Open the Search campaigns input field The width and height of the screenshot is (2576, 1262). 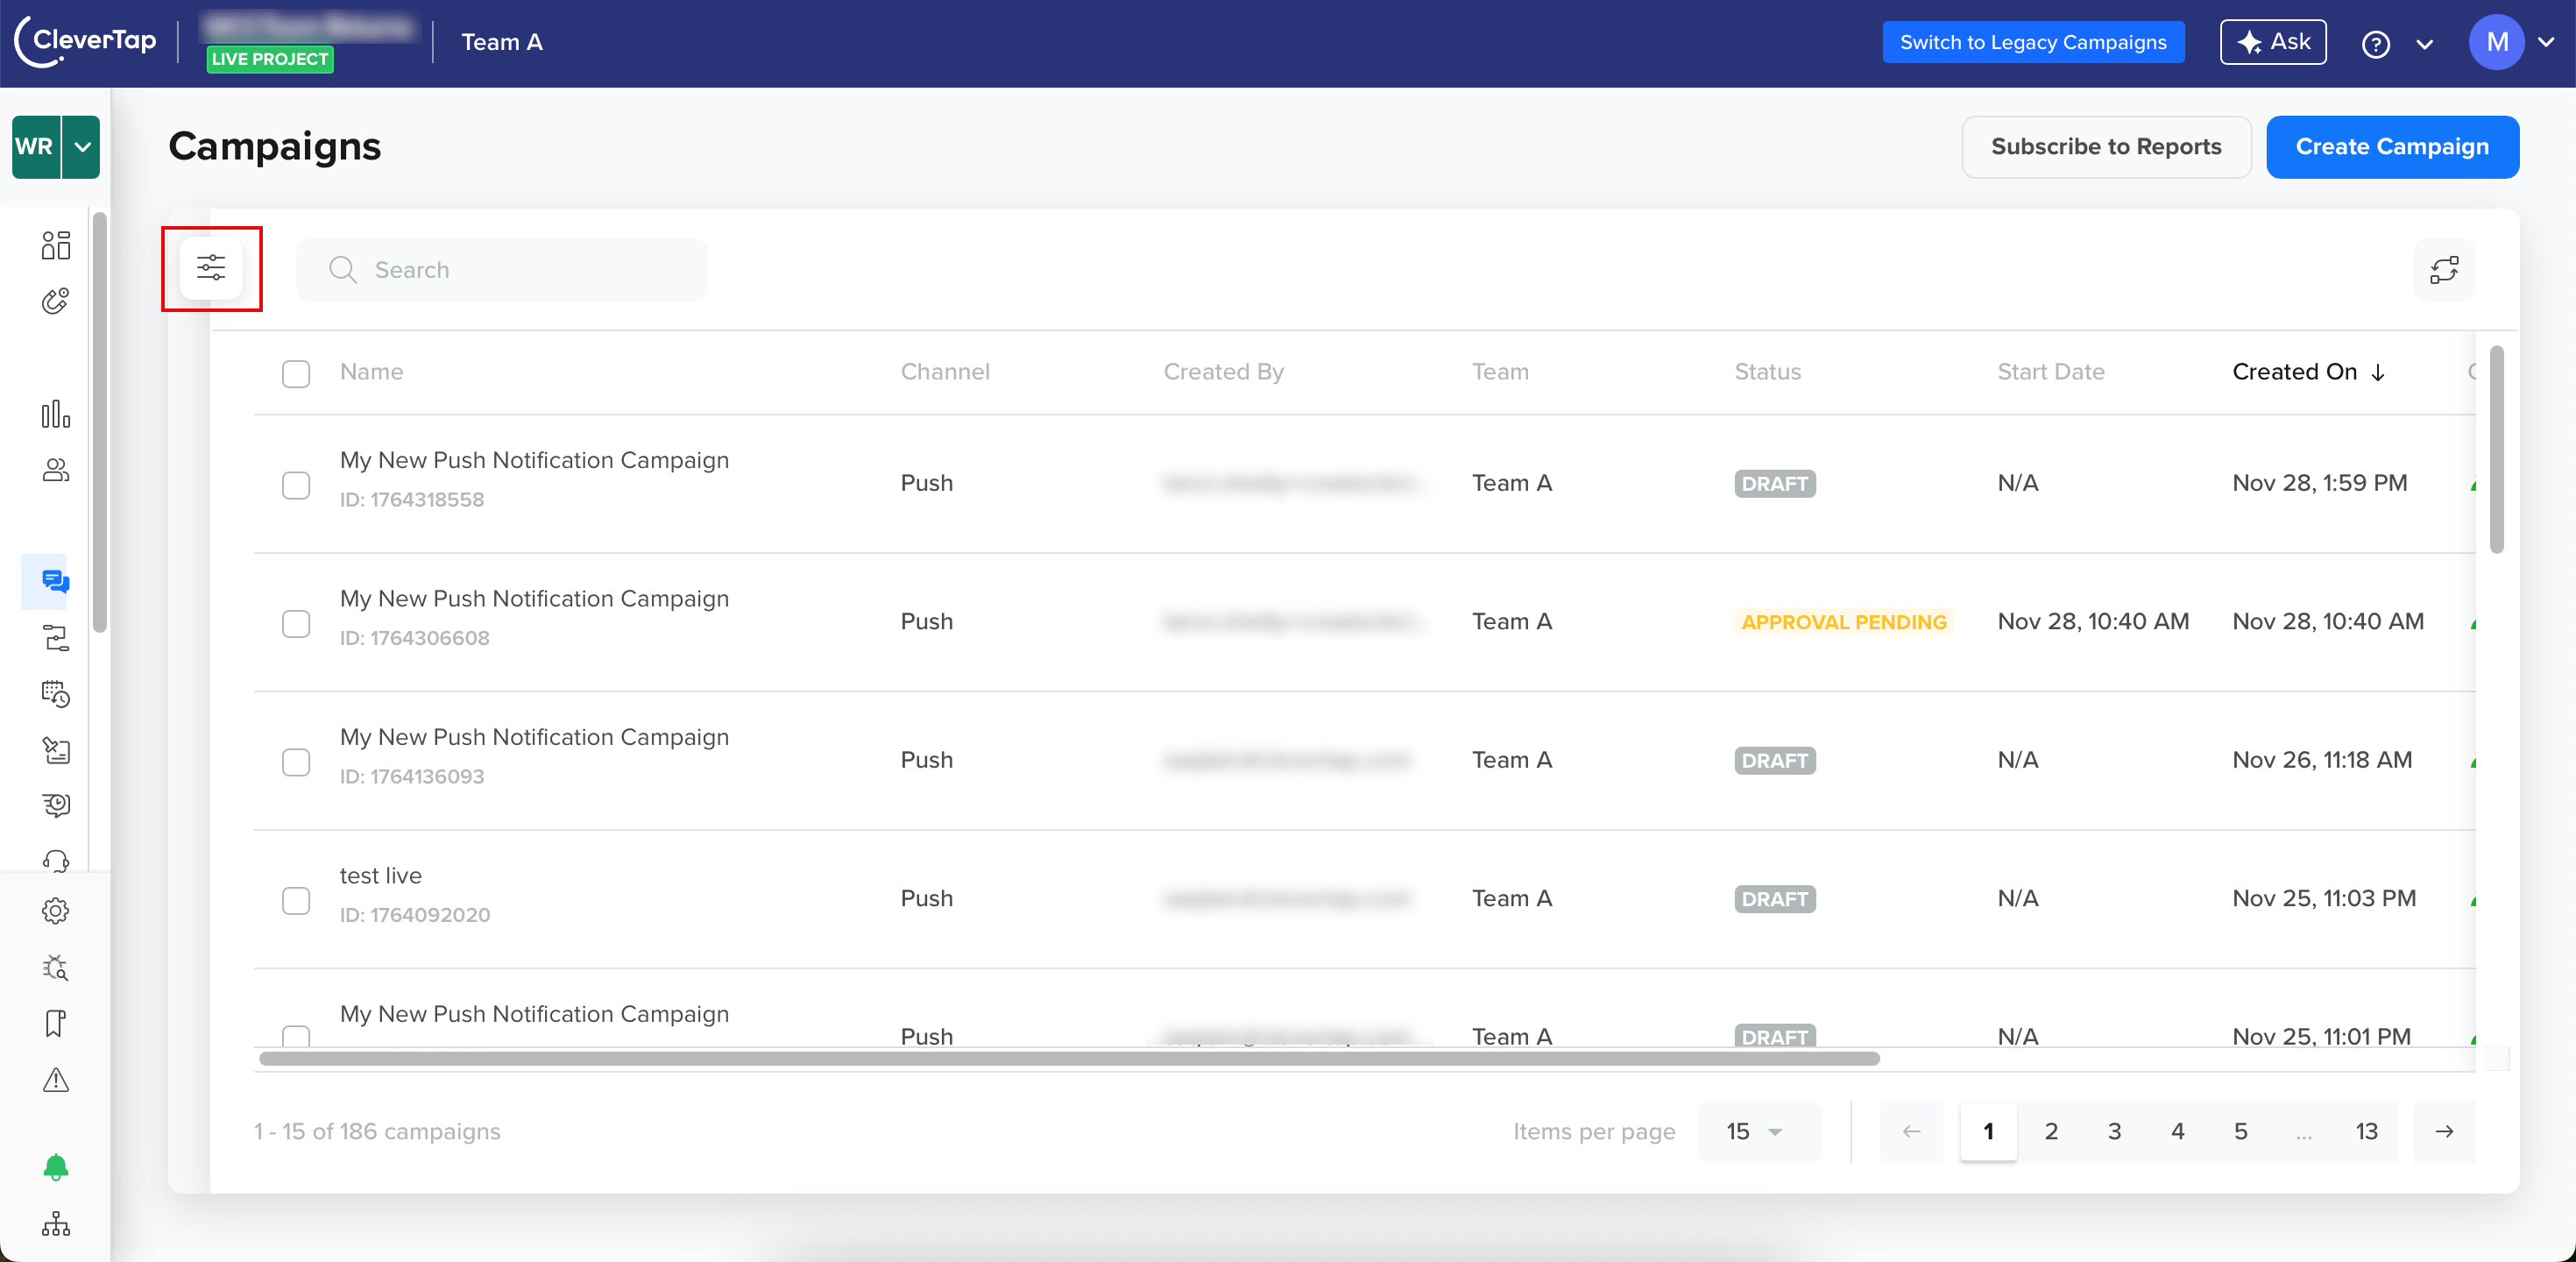[x=502, y=269]
